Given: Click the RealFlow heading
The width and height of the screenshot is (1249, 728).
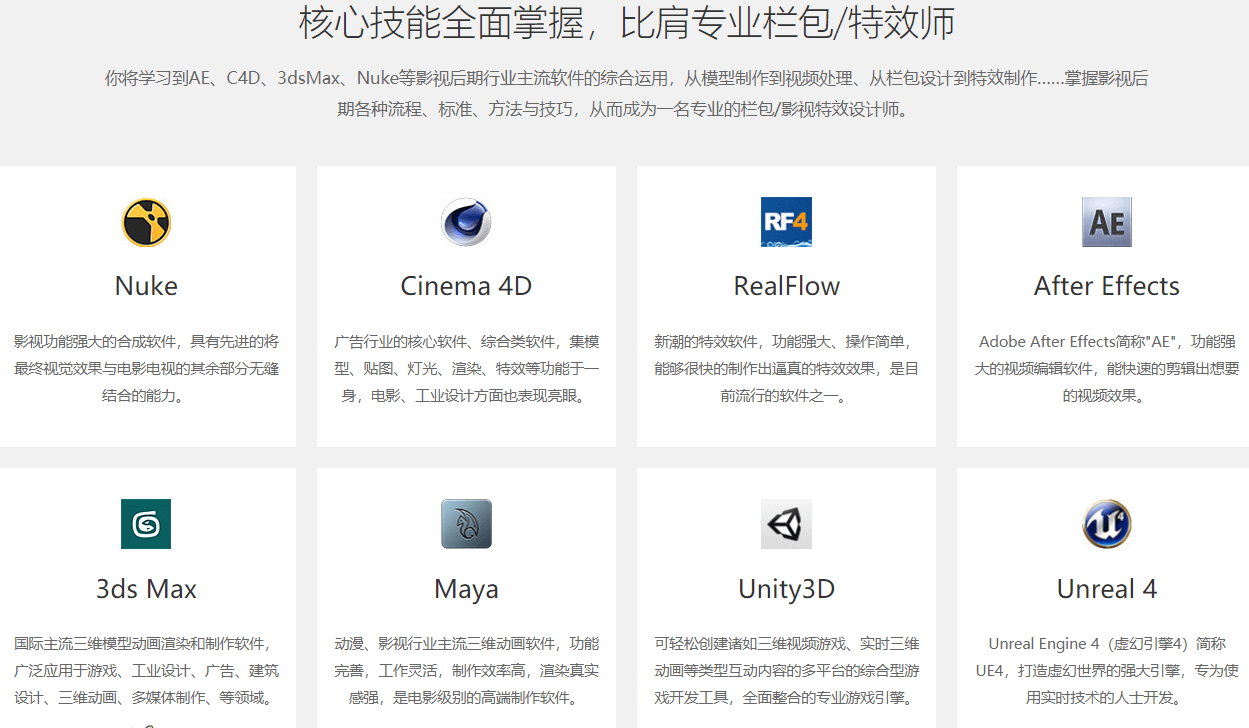Looking at the screenshot, I should [786, 286].
